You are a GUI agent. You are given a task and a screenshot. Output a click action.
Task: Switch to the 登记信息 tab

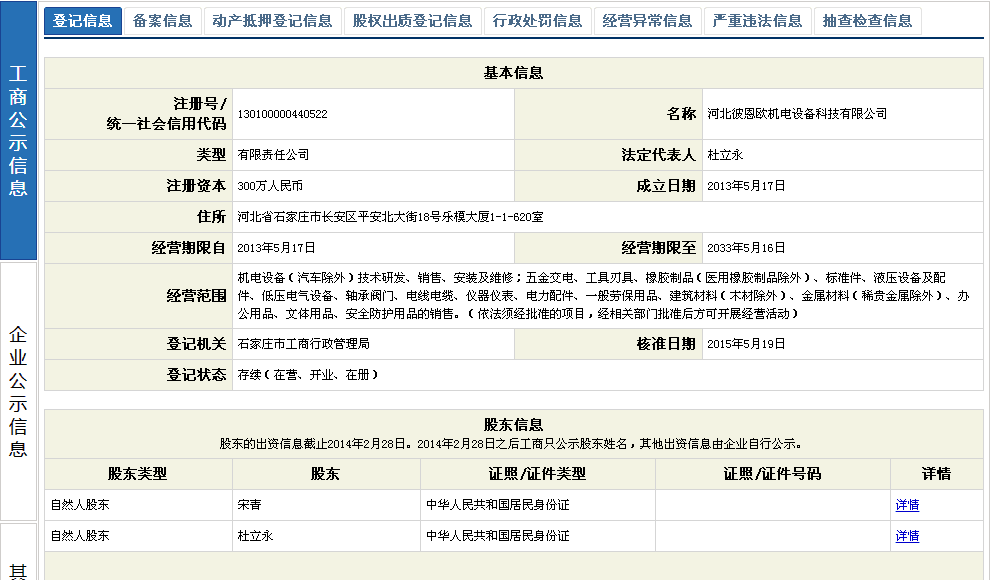[x=83, y=21]
